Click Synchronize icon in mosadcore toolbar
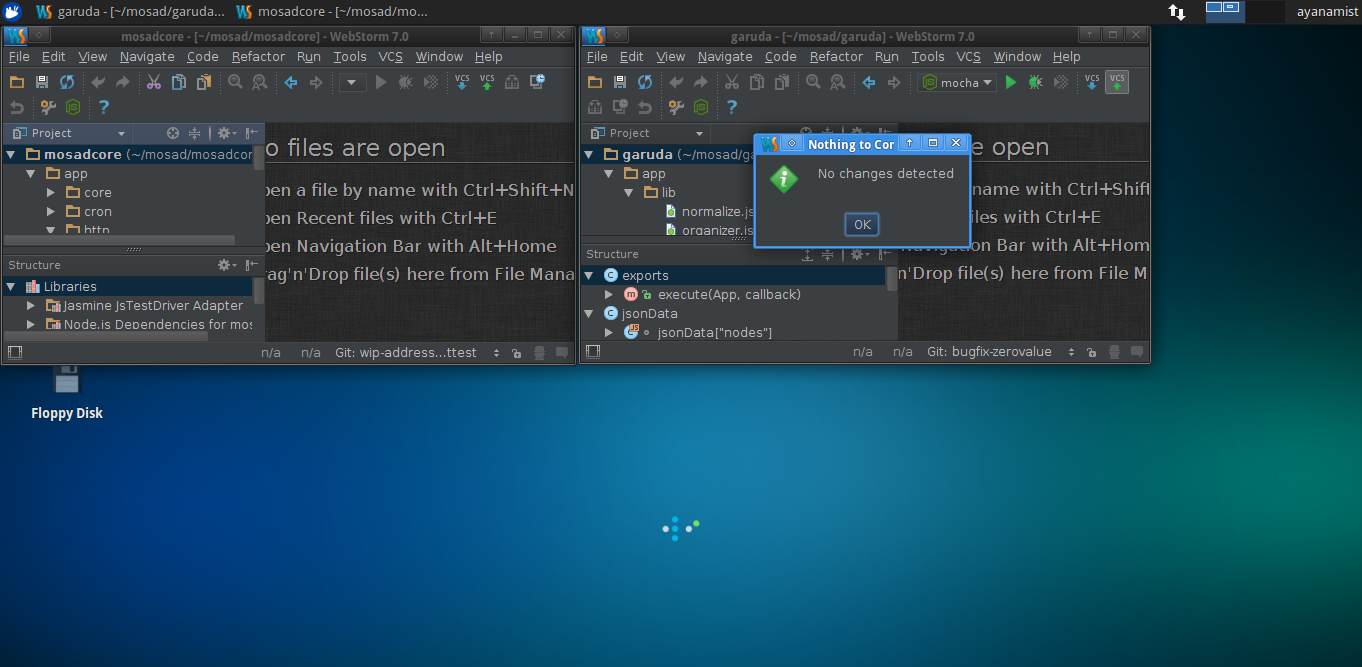1362x667 pixels. [x=67, y=83]
